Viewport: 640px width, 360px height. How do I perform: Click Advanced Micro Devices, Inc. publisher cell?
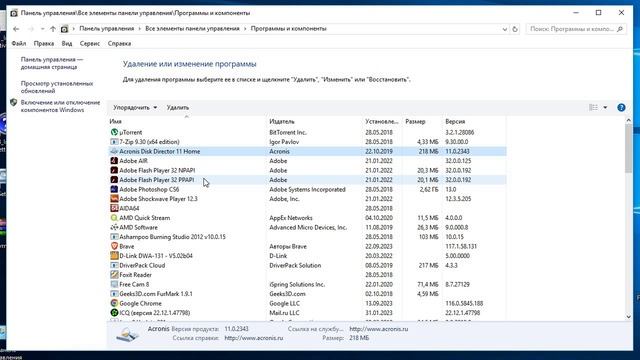pos(308,227)
